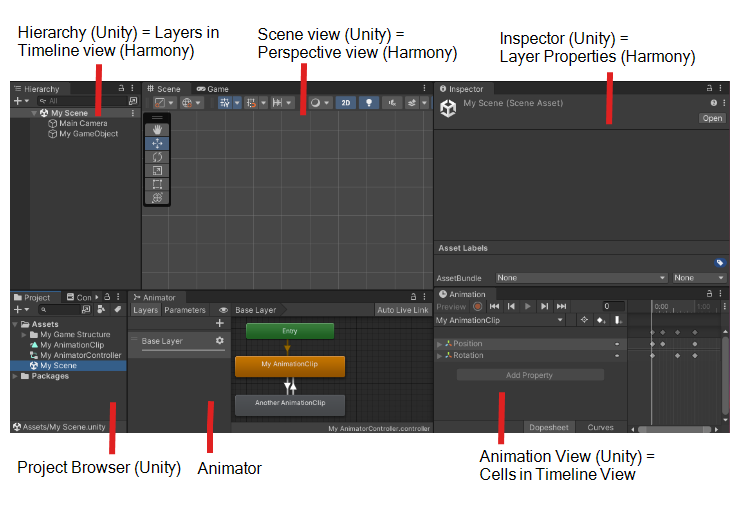Select the Rect transform tool
This screenshot has width=740, height=510.
(157, 184)
